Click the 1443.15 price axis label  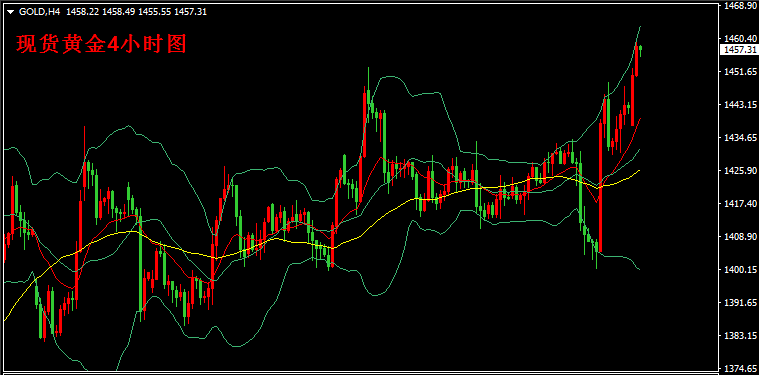point(740,105)
